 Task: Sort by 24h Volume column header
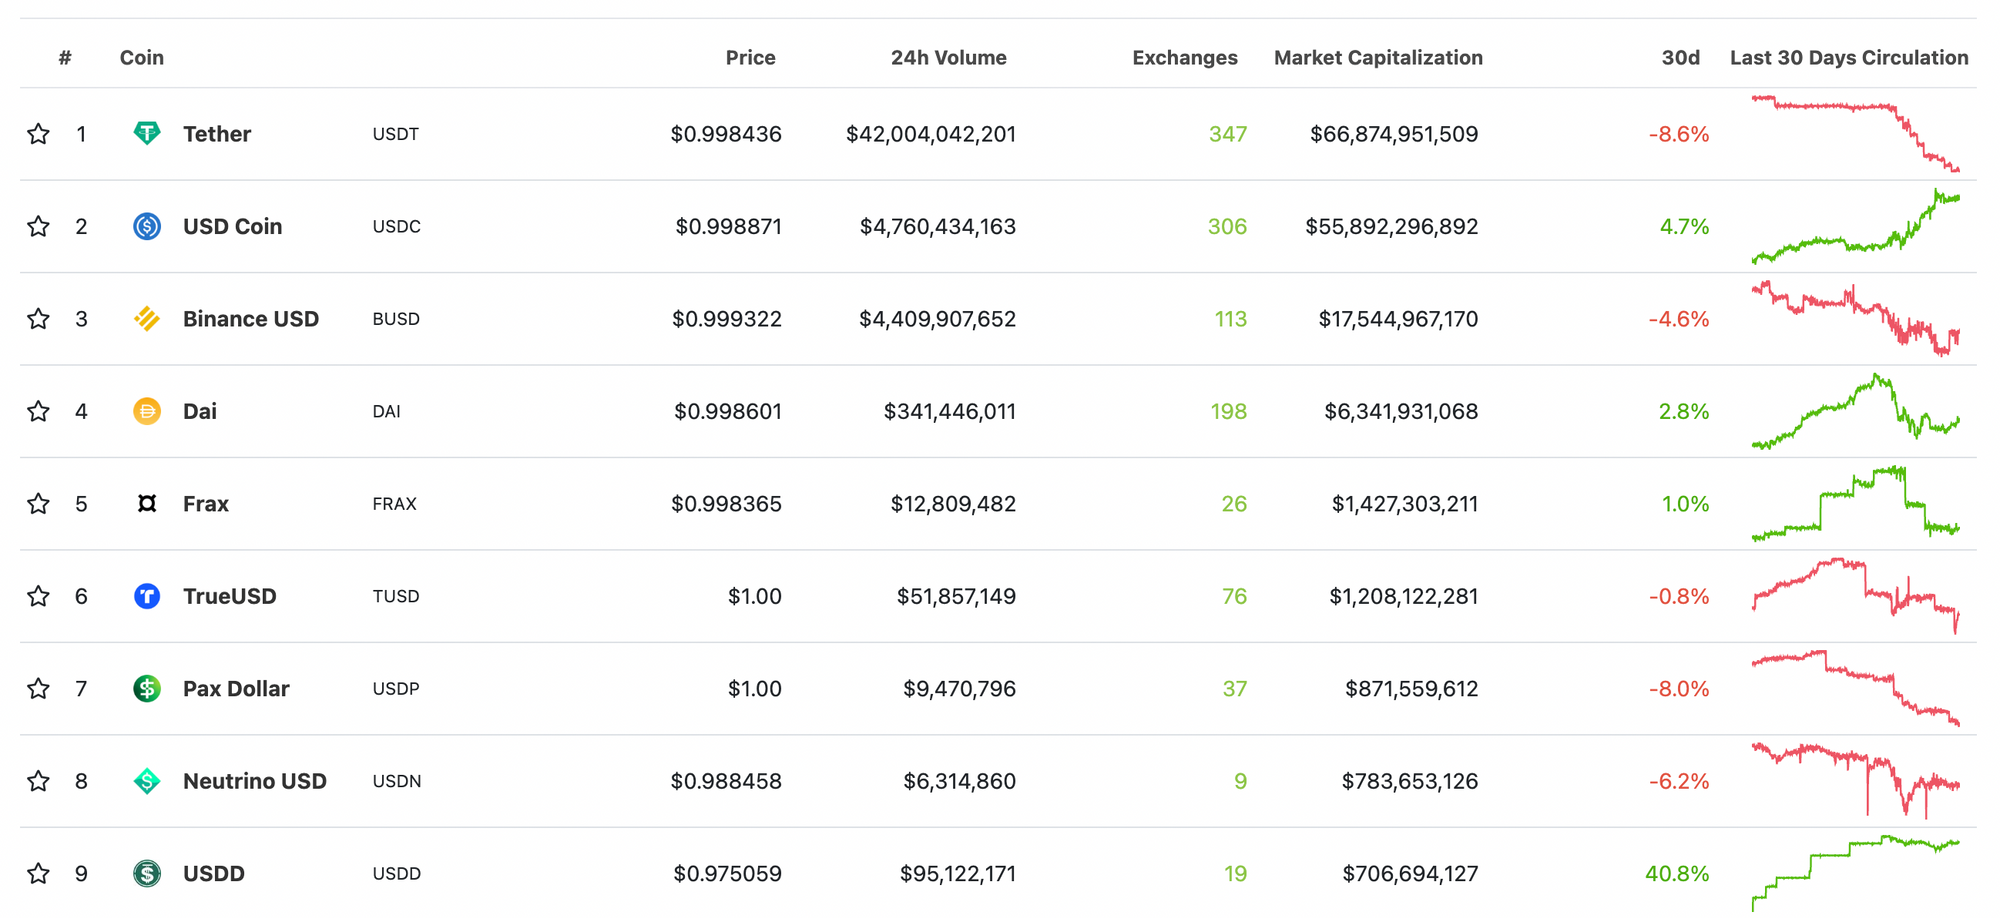(948, 58)
